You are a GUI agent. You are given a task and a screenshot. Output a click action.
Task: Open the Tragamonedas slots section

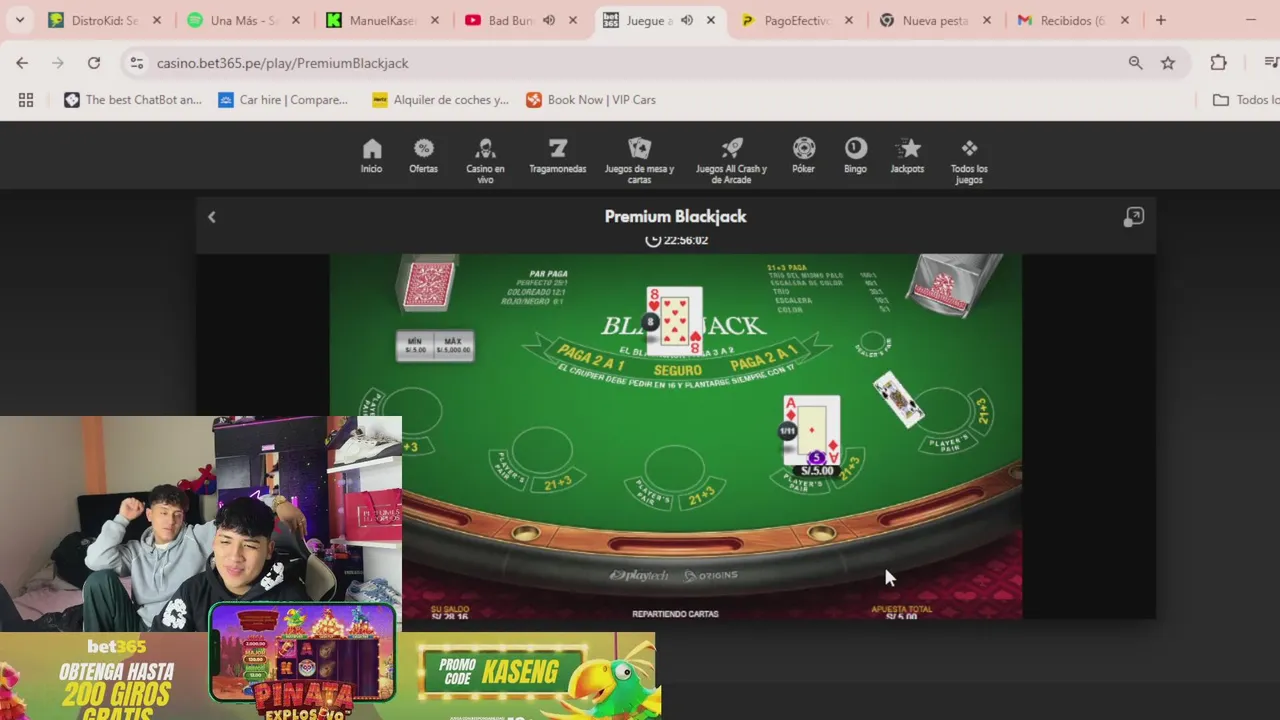pyautogui.click(x=558, y=157)
